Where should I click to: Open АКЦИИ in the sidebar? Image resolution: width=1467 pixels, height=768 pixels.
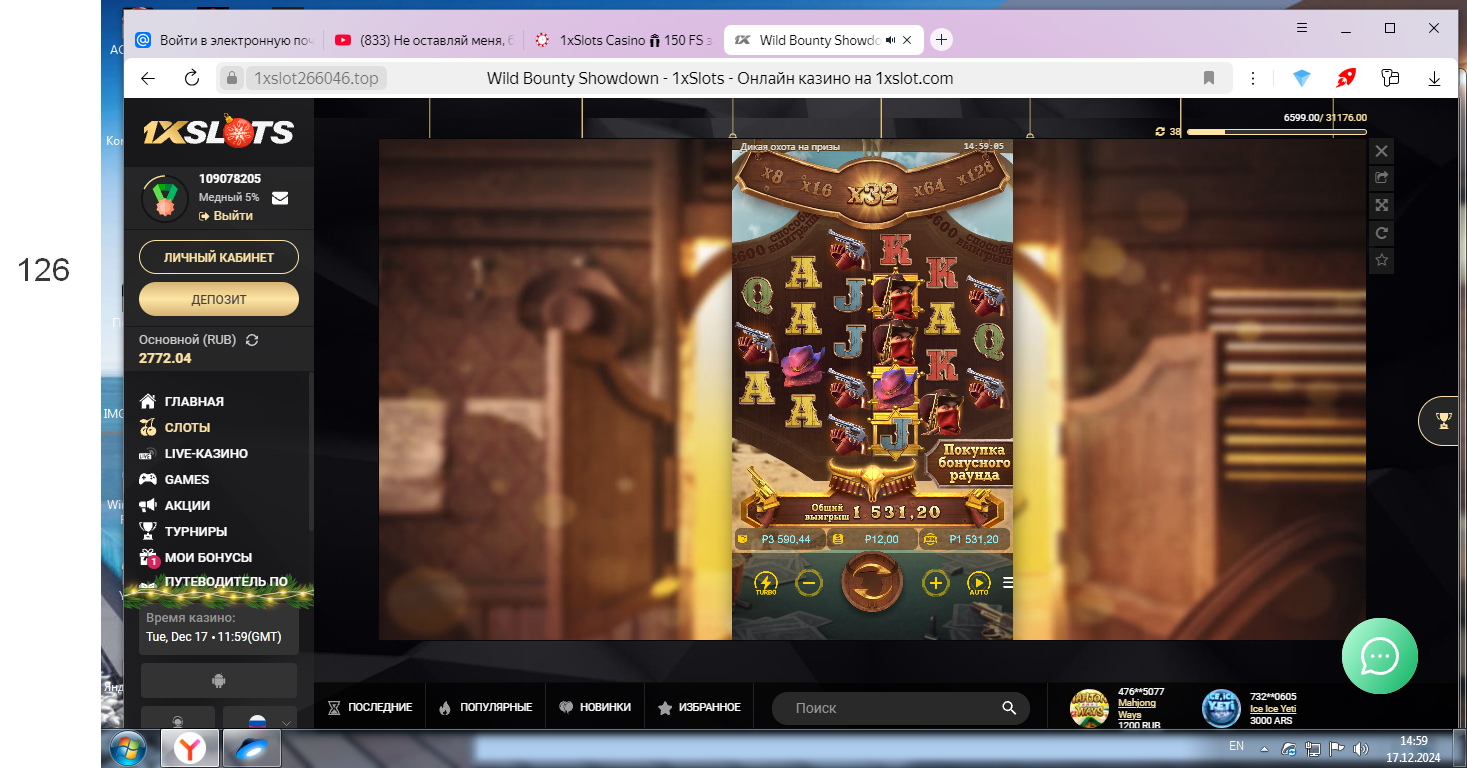click(175, 505)
